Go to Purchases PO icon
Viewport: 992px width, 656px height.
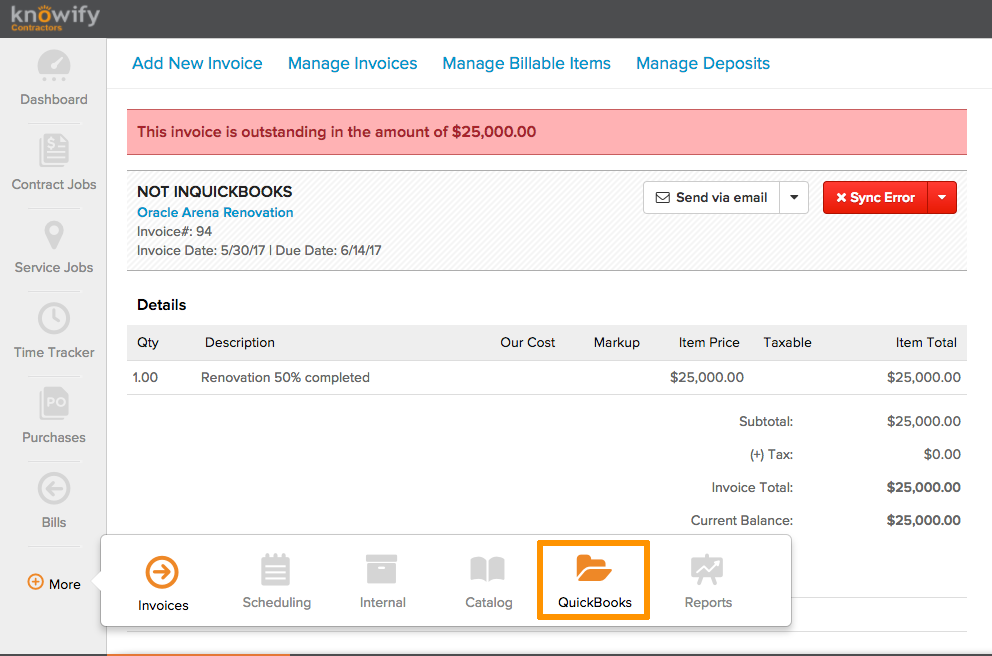(54, 404)
